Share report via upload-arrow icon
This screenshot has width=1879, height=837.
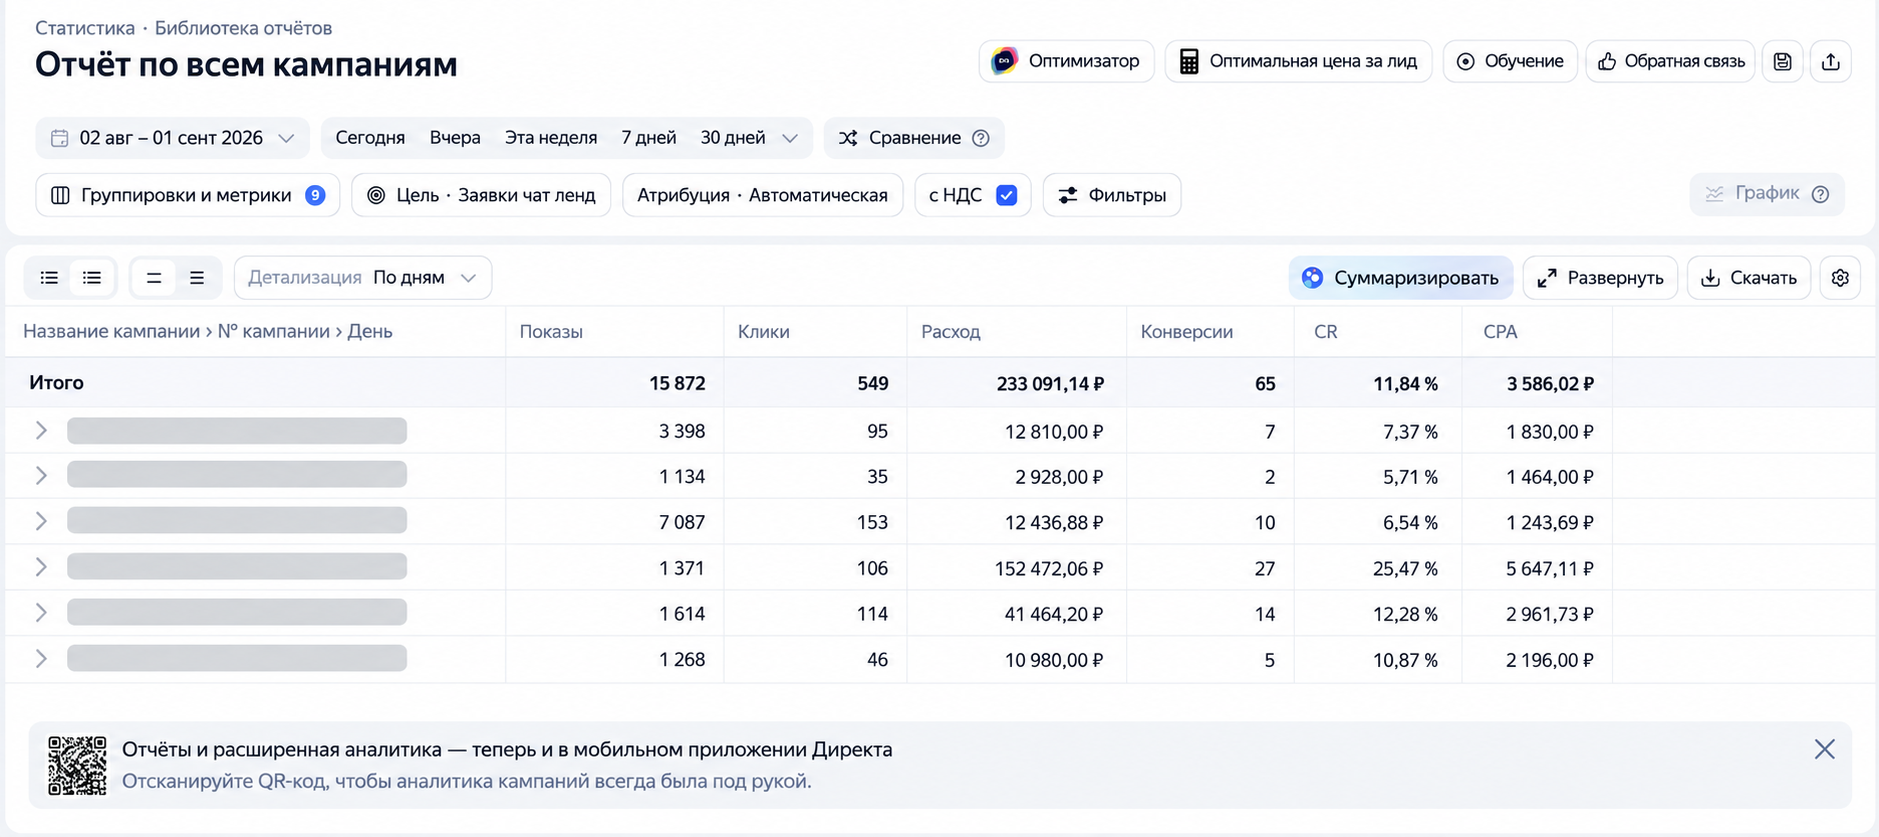(1830, 61)
